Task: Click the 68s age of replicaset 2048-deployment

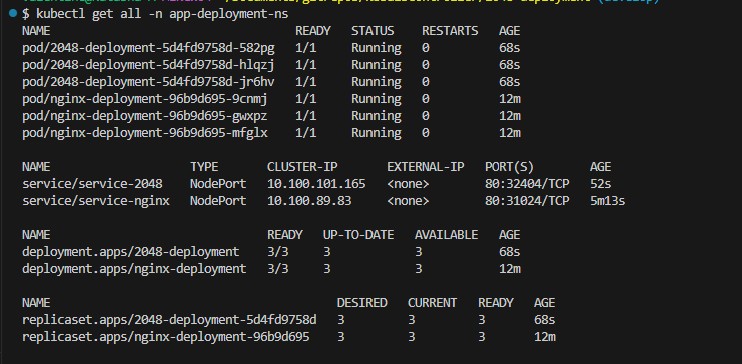Action: pos(544,320)
